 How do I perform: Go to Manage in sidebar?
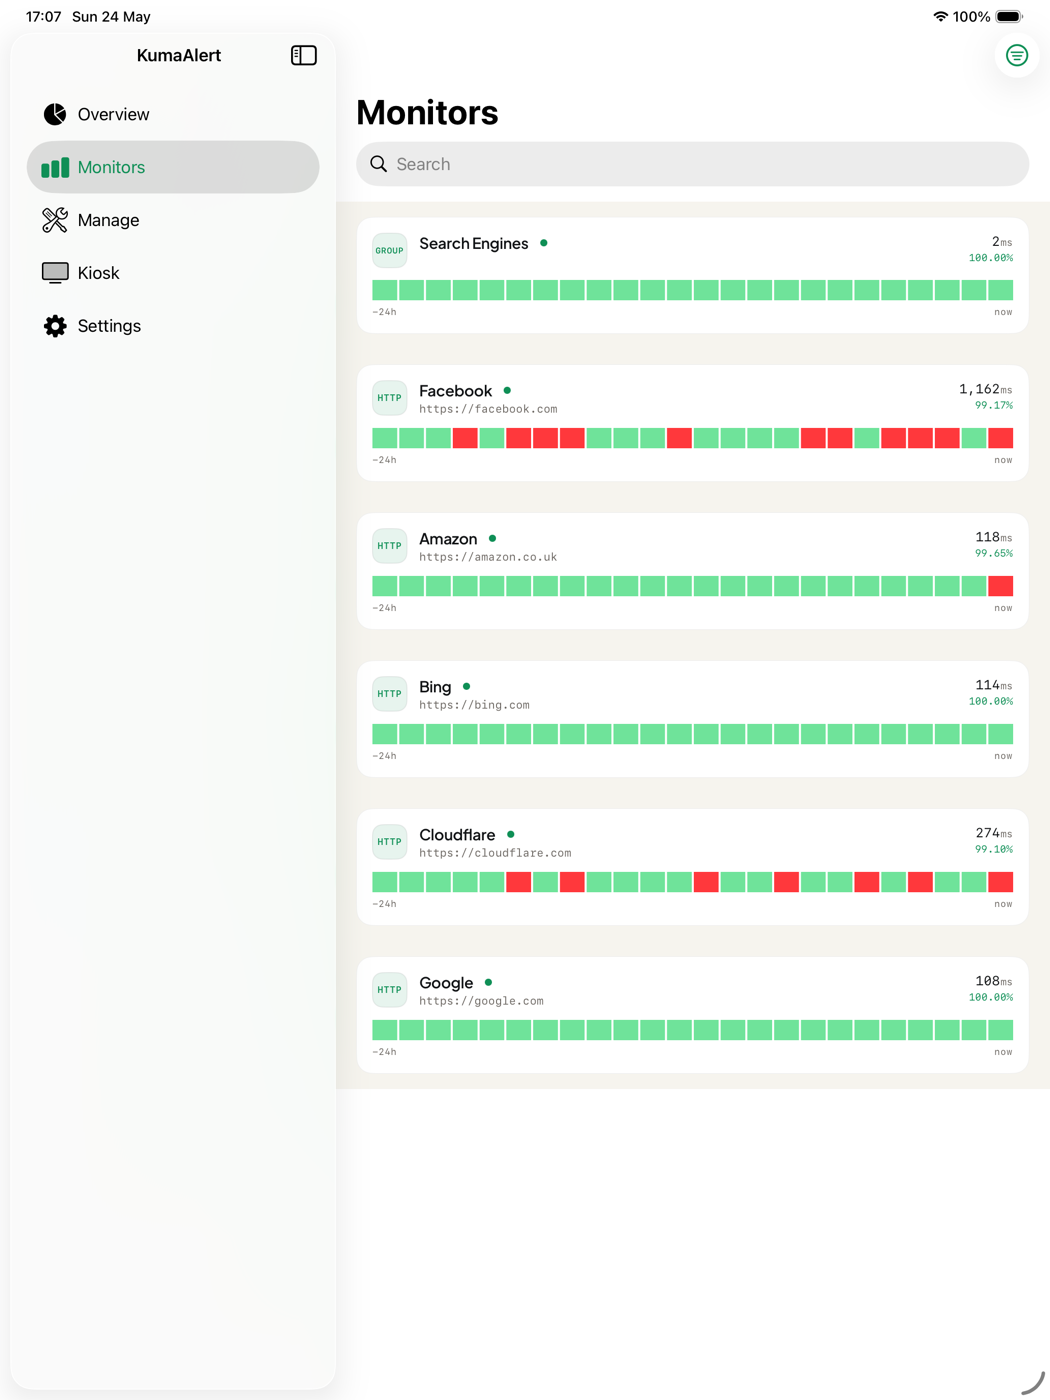click(x=173, y=220)
